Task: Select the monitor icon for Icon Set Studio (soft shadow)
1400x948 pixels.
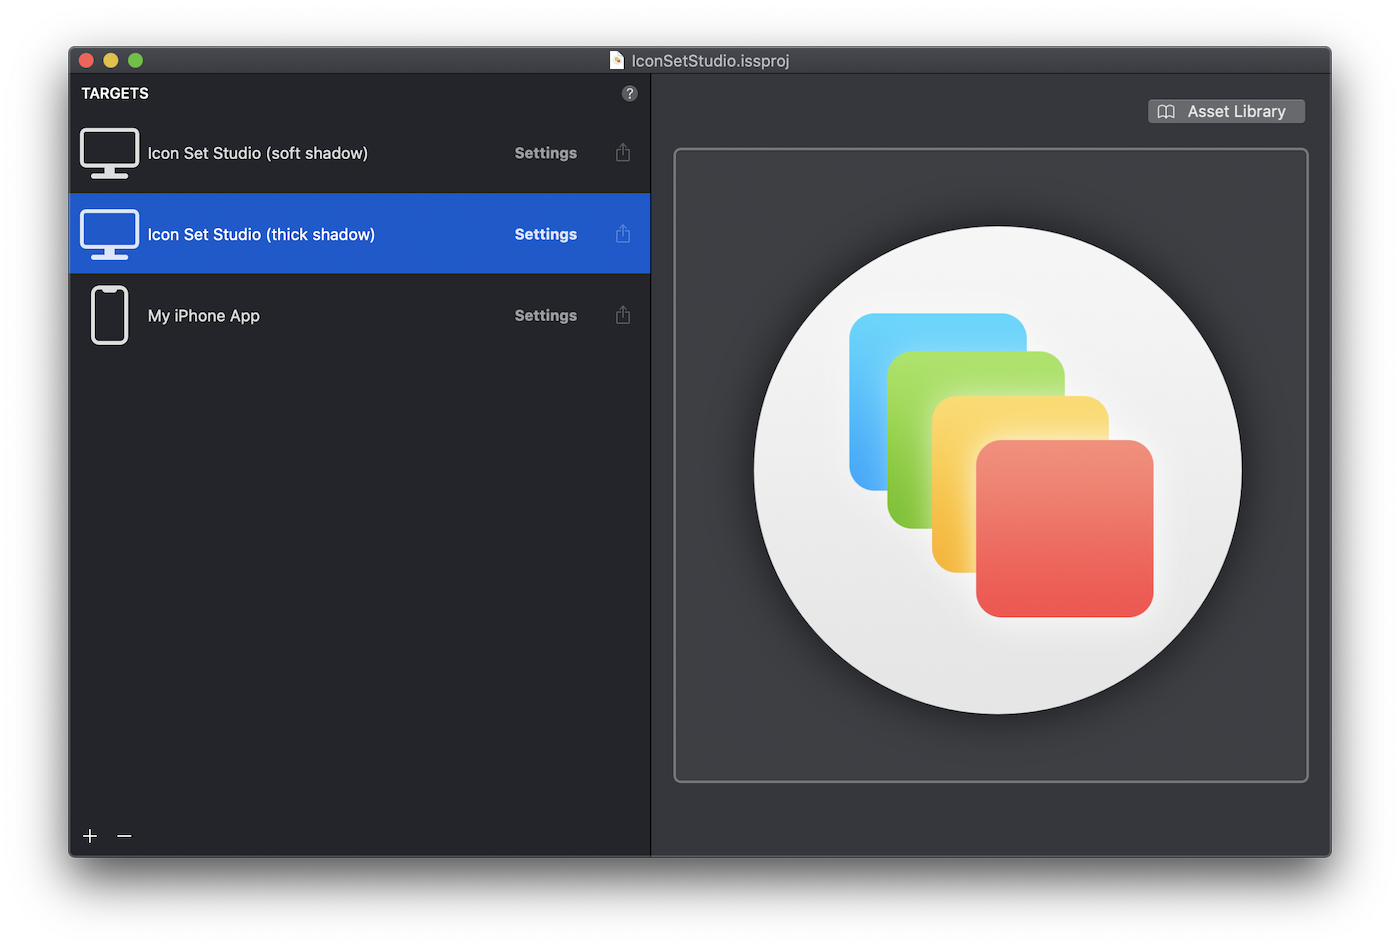Action: coord(109,152)
